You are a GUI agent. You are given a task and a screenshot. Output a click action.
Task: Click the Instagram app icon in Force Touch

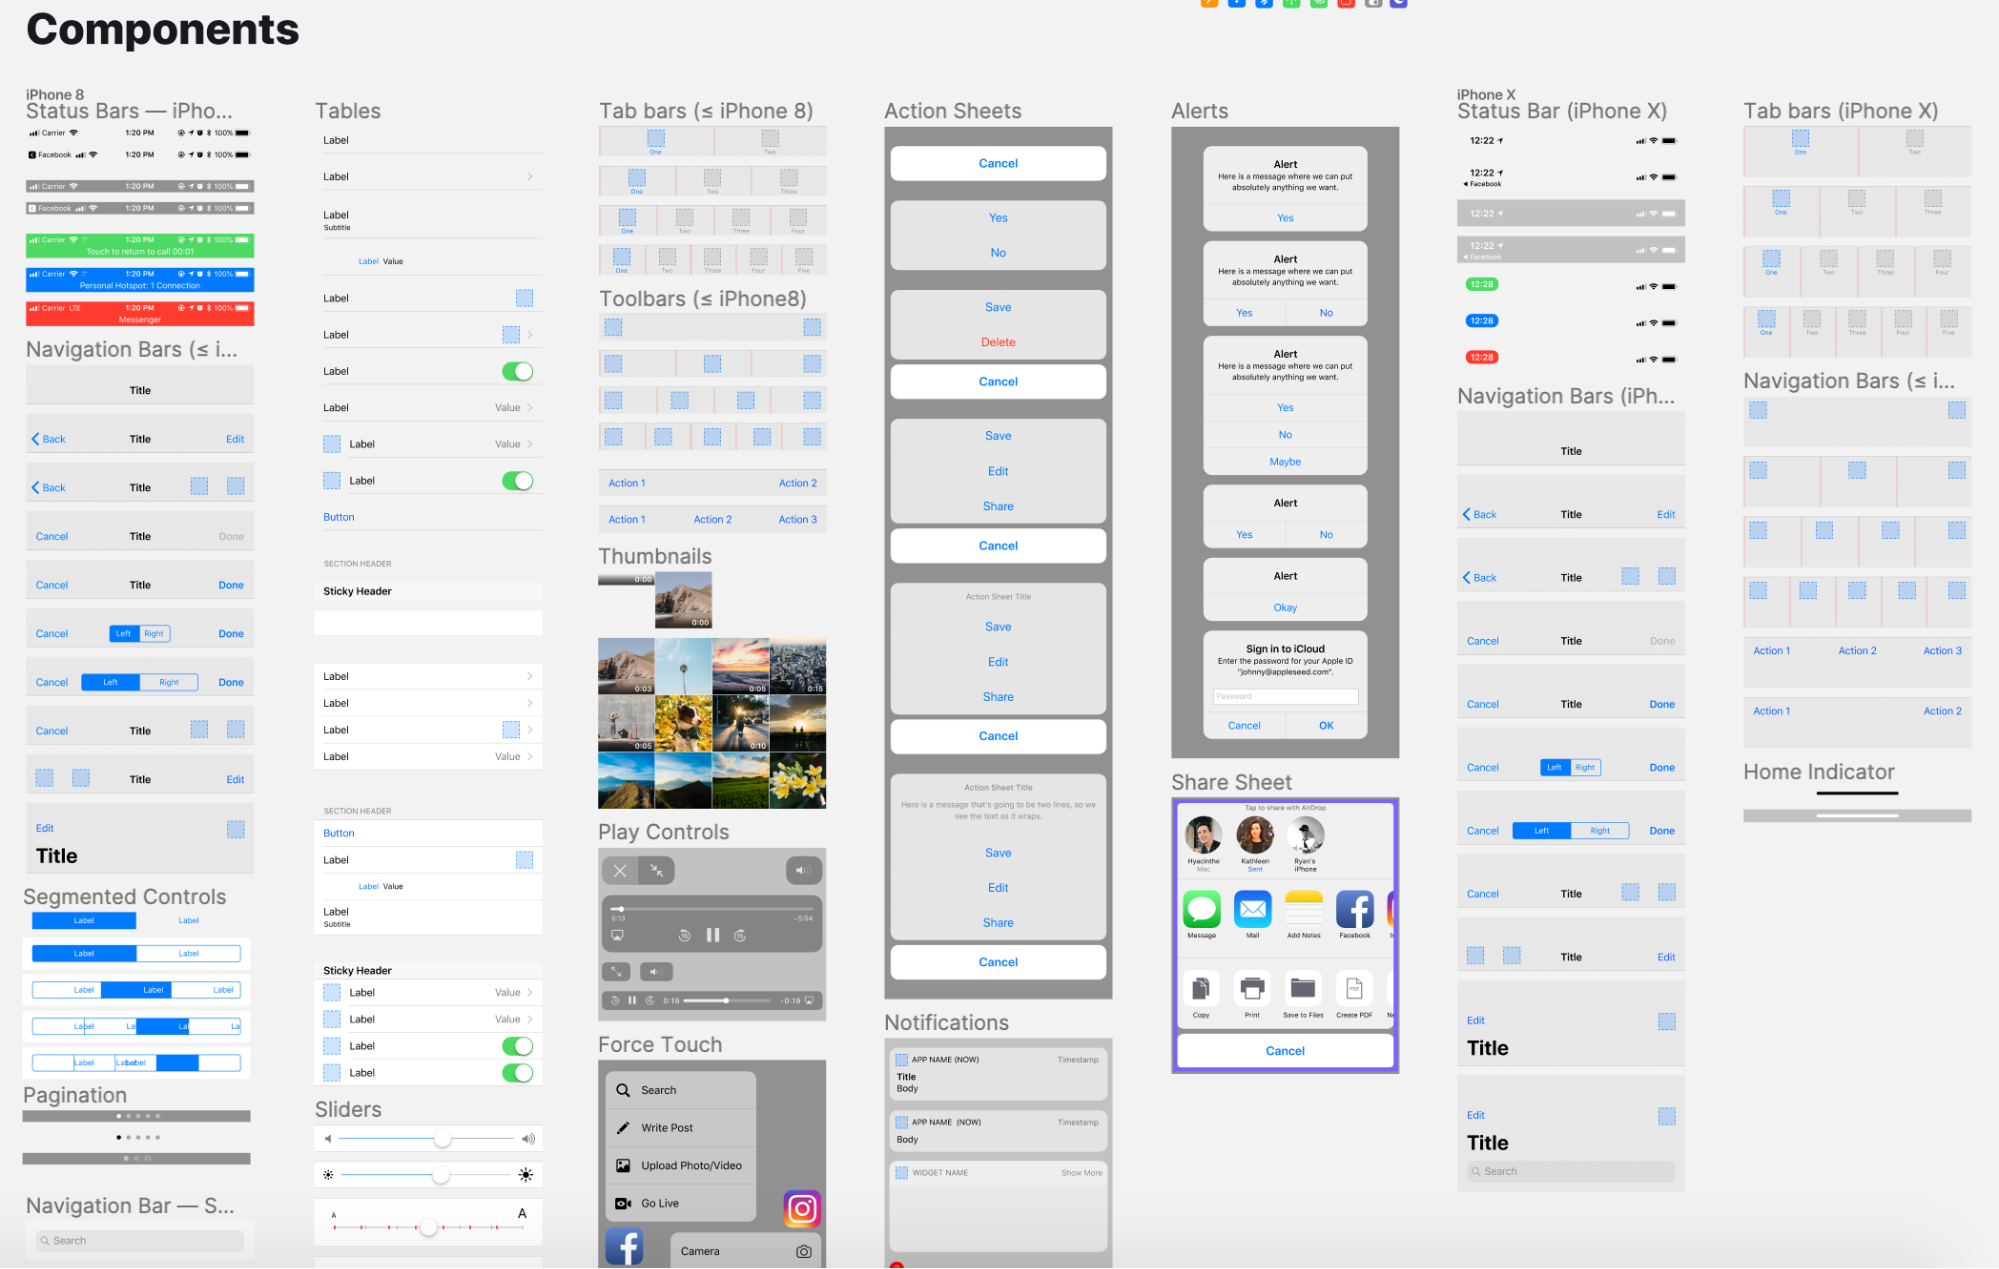point(802,1209)
